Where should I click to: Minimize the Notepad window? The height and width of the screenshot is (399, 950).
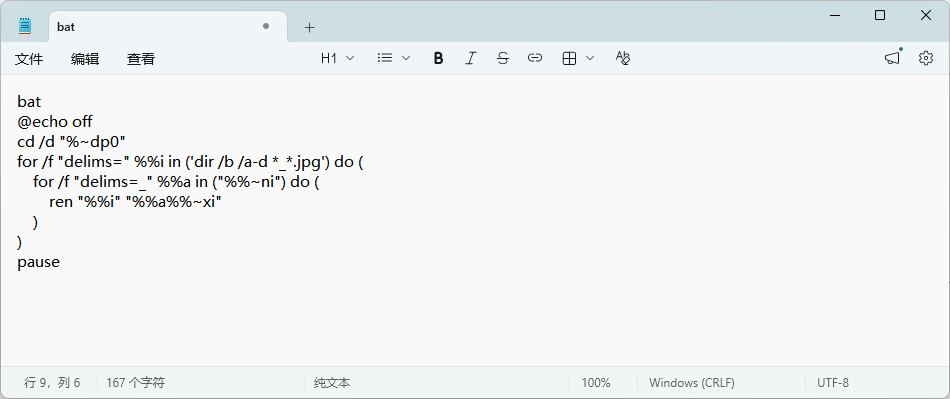click(x=835, y=16)
